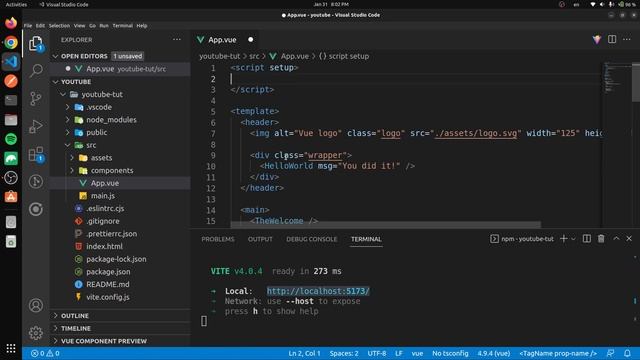The width and height of the screenshot is (640, 360).
Task: Open the Accounts menu icon
Action: click(36, 305)
